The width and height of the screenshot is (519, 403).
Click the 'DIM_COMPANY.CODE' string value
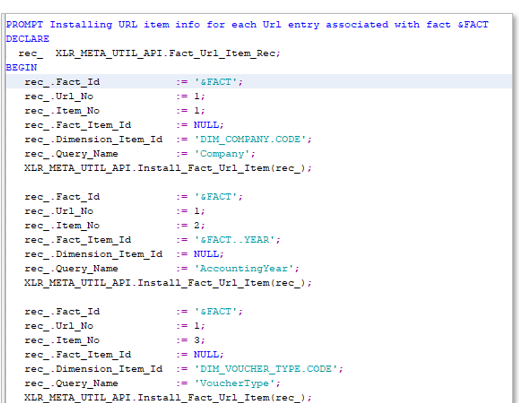(253, 139)
